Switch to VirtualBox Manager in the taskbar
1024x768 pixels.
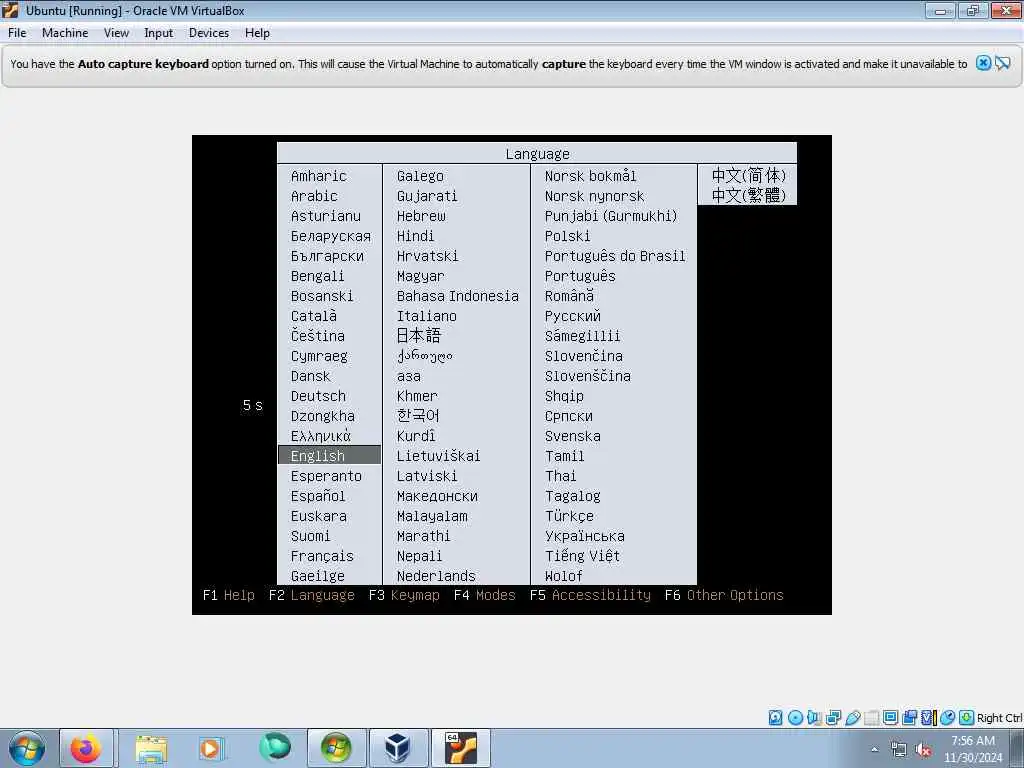point(398,748)
